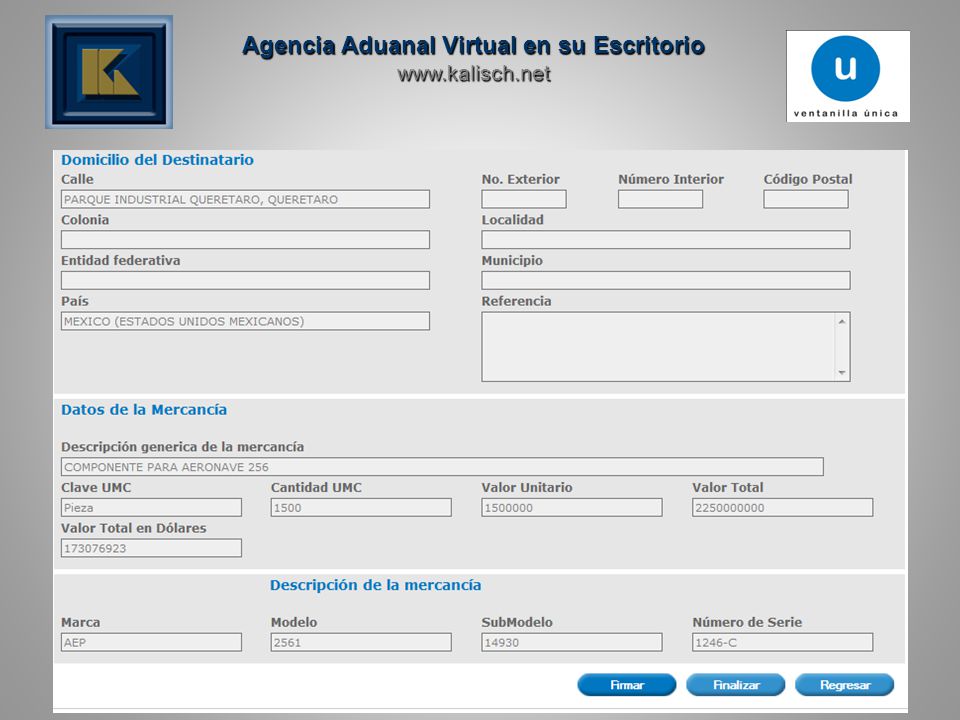Viewport: 960px width, 720px height.
Task: Focus the Marca field containing AEP
Action: 151,642
